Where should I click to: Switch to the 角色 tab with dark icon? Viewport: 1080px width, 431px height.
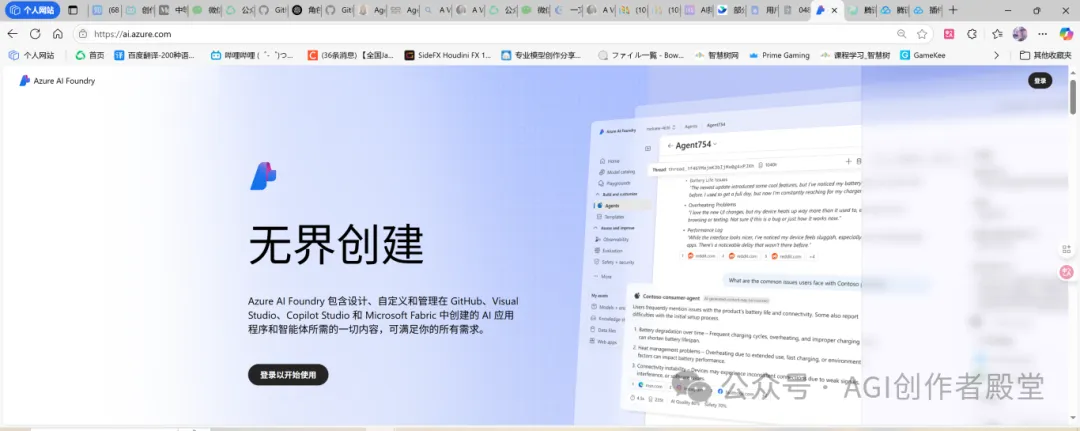pos(304,10)
